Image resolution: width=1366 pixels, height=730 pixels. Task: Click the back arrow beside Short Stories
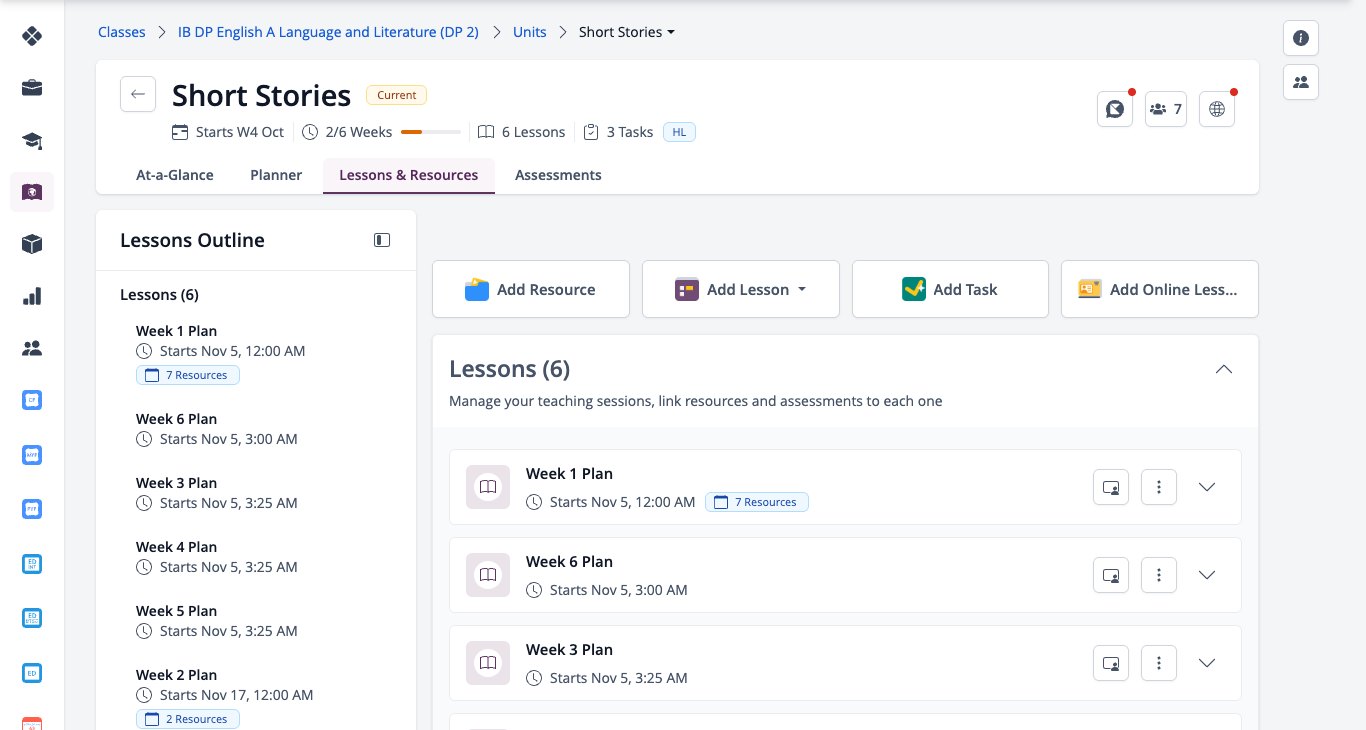(x=138, y=94)
